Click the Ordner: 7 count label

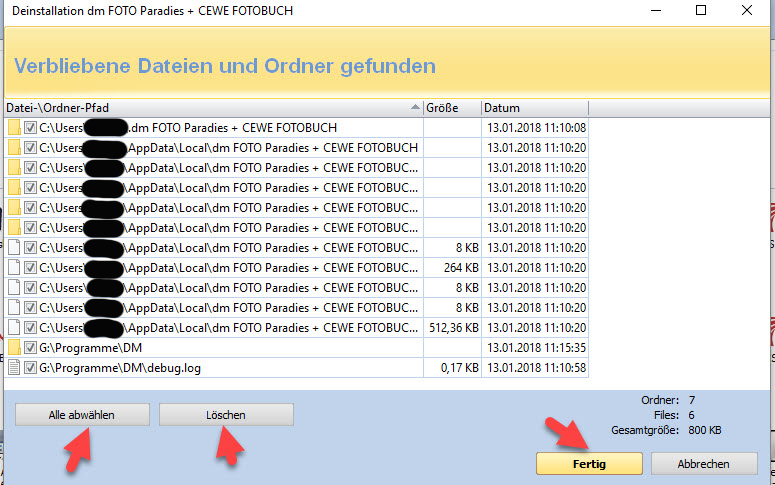pyautogui.click(x=668, y=400)
